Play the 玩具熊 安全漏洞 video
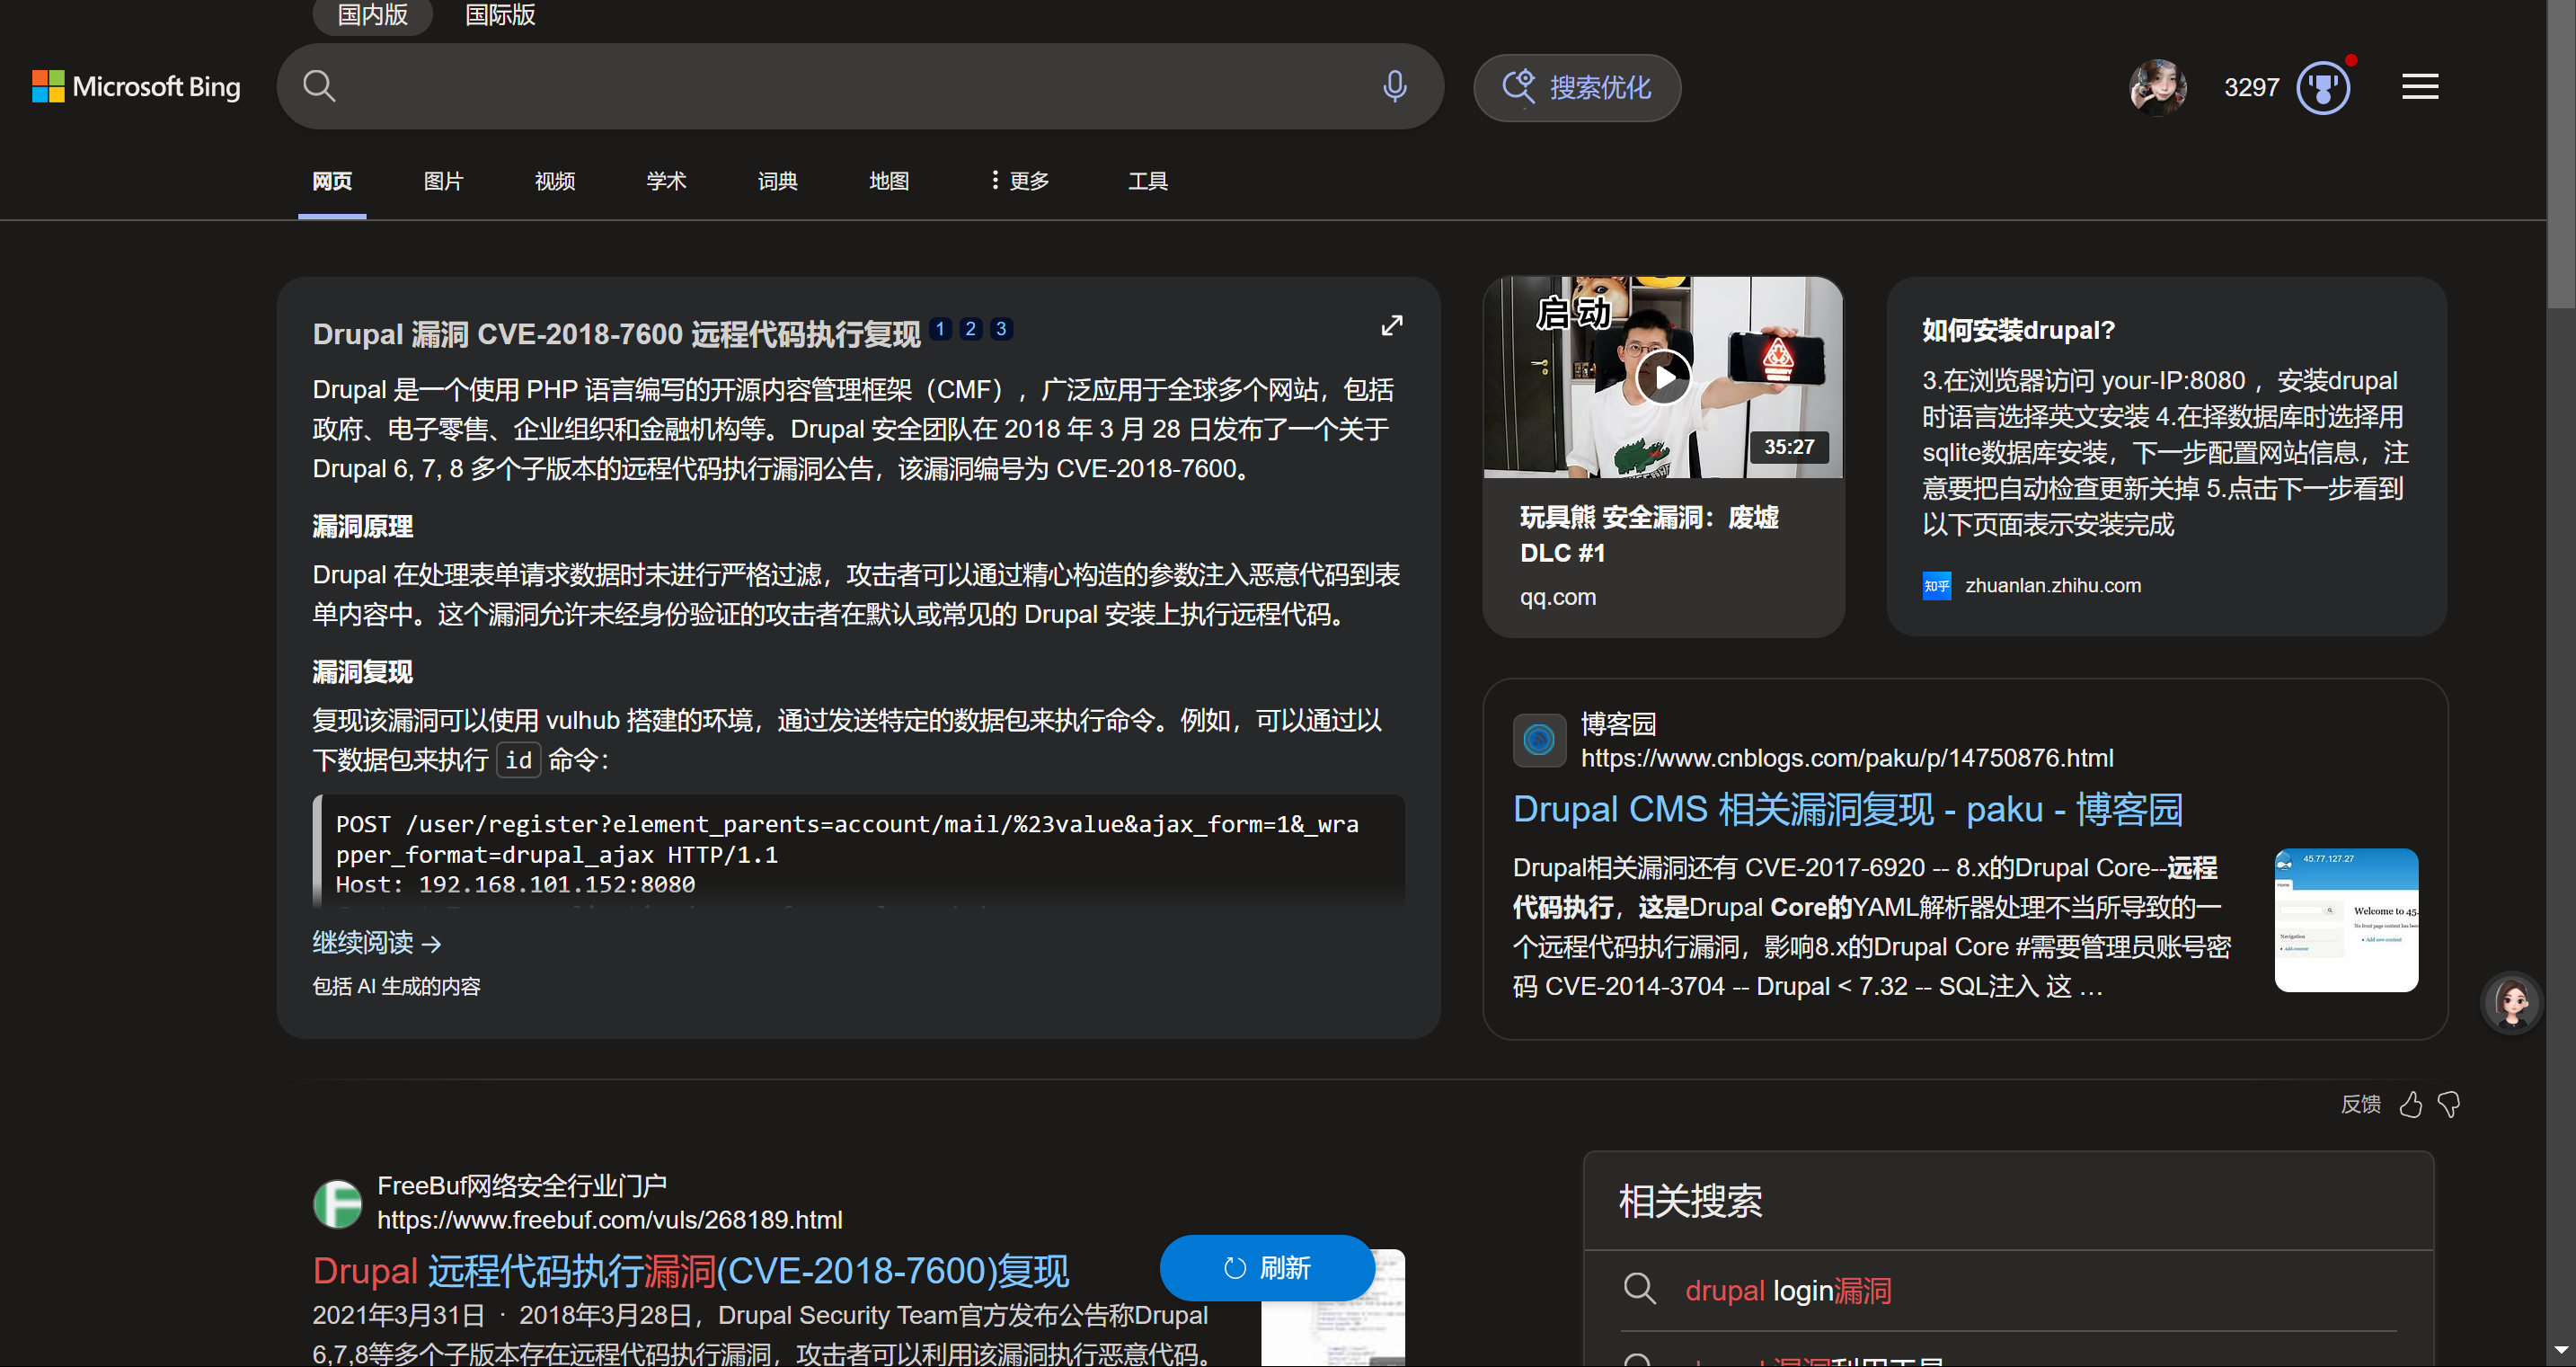 (1663, 378)
